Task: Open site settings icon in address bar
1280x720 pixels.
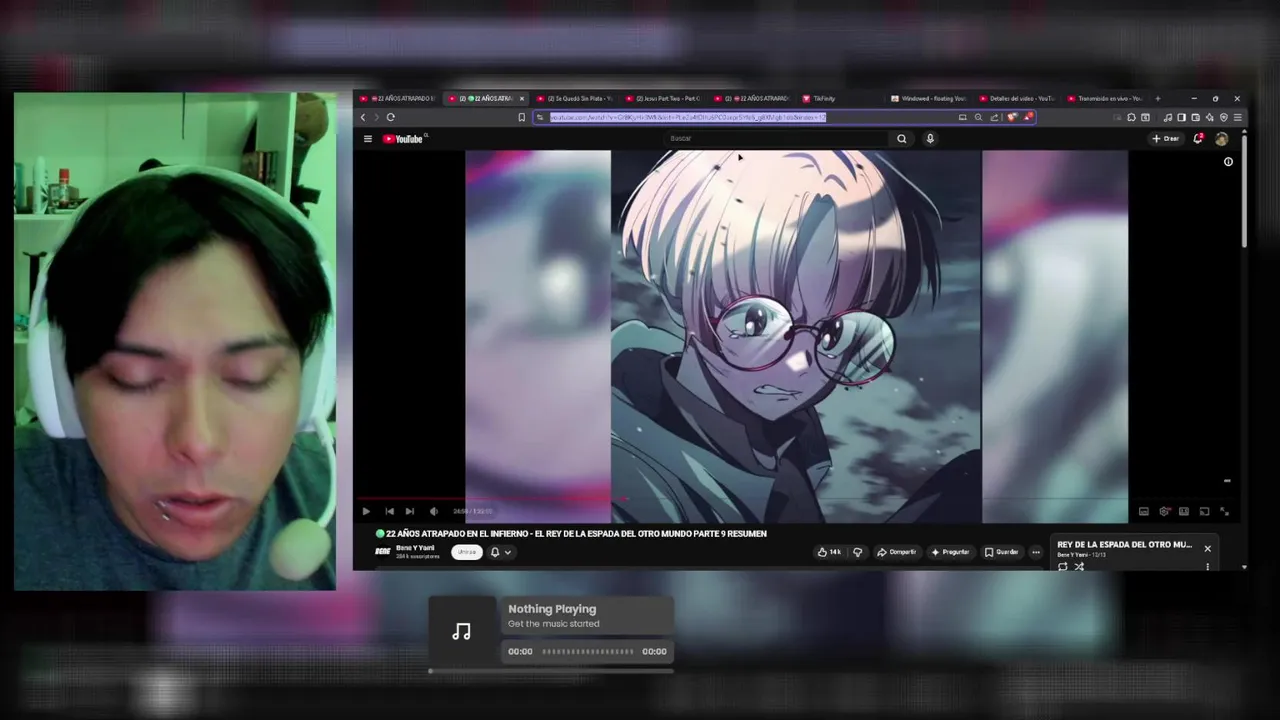Action: pos(540,117)
